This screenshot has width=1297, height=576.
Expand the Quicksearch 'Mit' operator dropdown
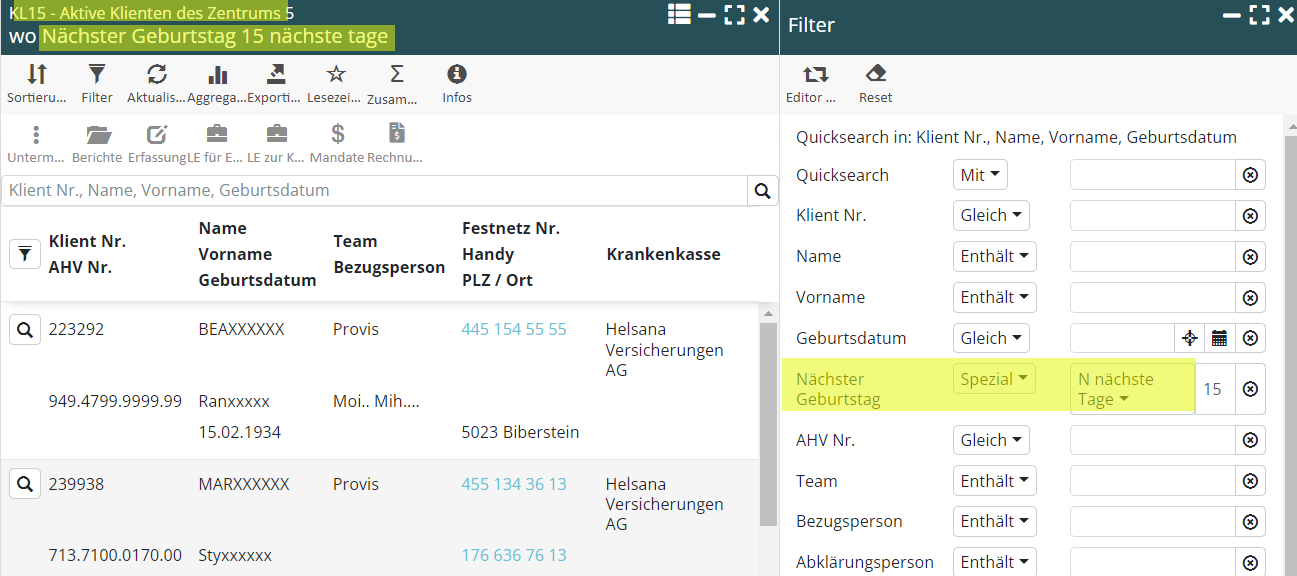[980, 175]
